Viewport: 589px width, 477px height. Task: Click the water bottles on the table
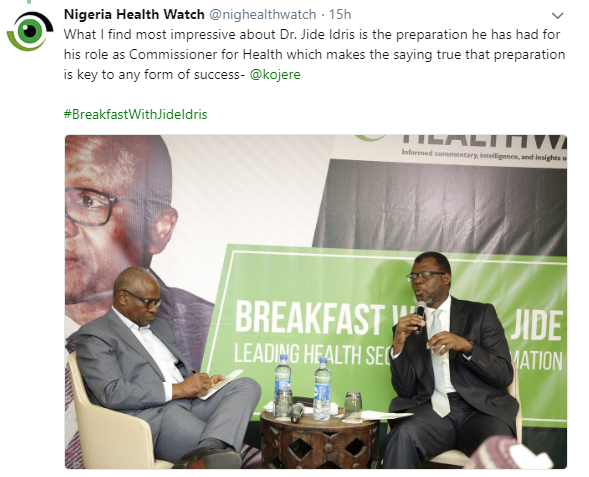(303, 388)
